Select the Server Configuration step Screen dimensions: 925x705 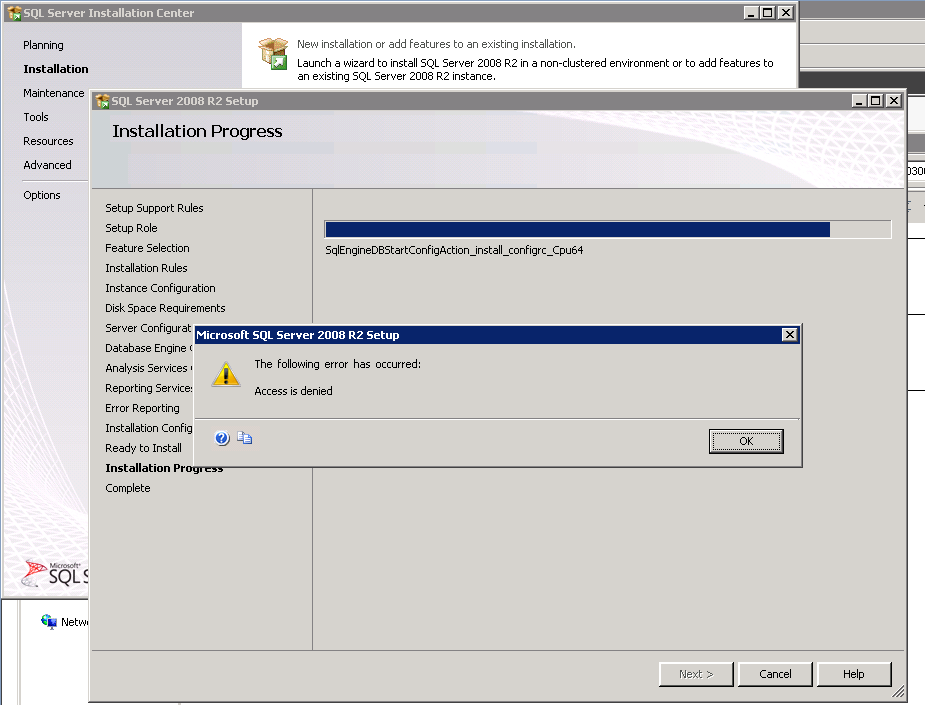tap(149, 328)
